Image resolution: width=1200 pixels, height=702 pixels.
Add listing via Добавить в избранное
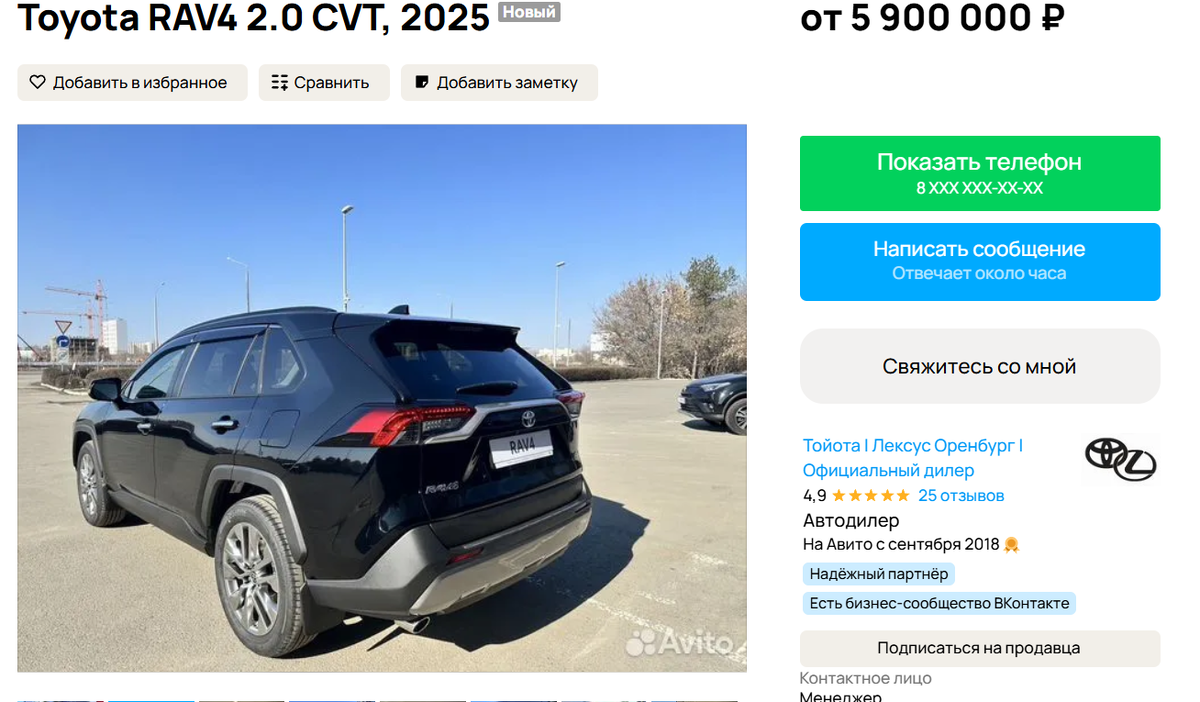click(x=132, y=82)
